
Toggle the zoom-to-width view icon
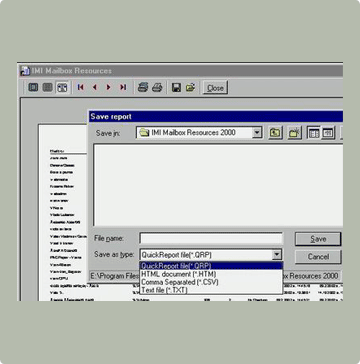click(62, 87)
